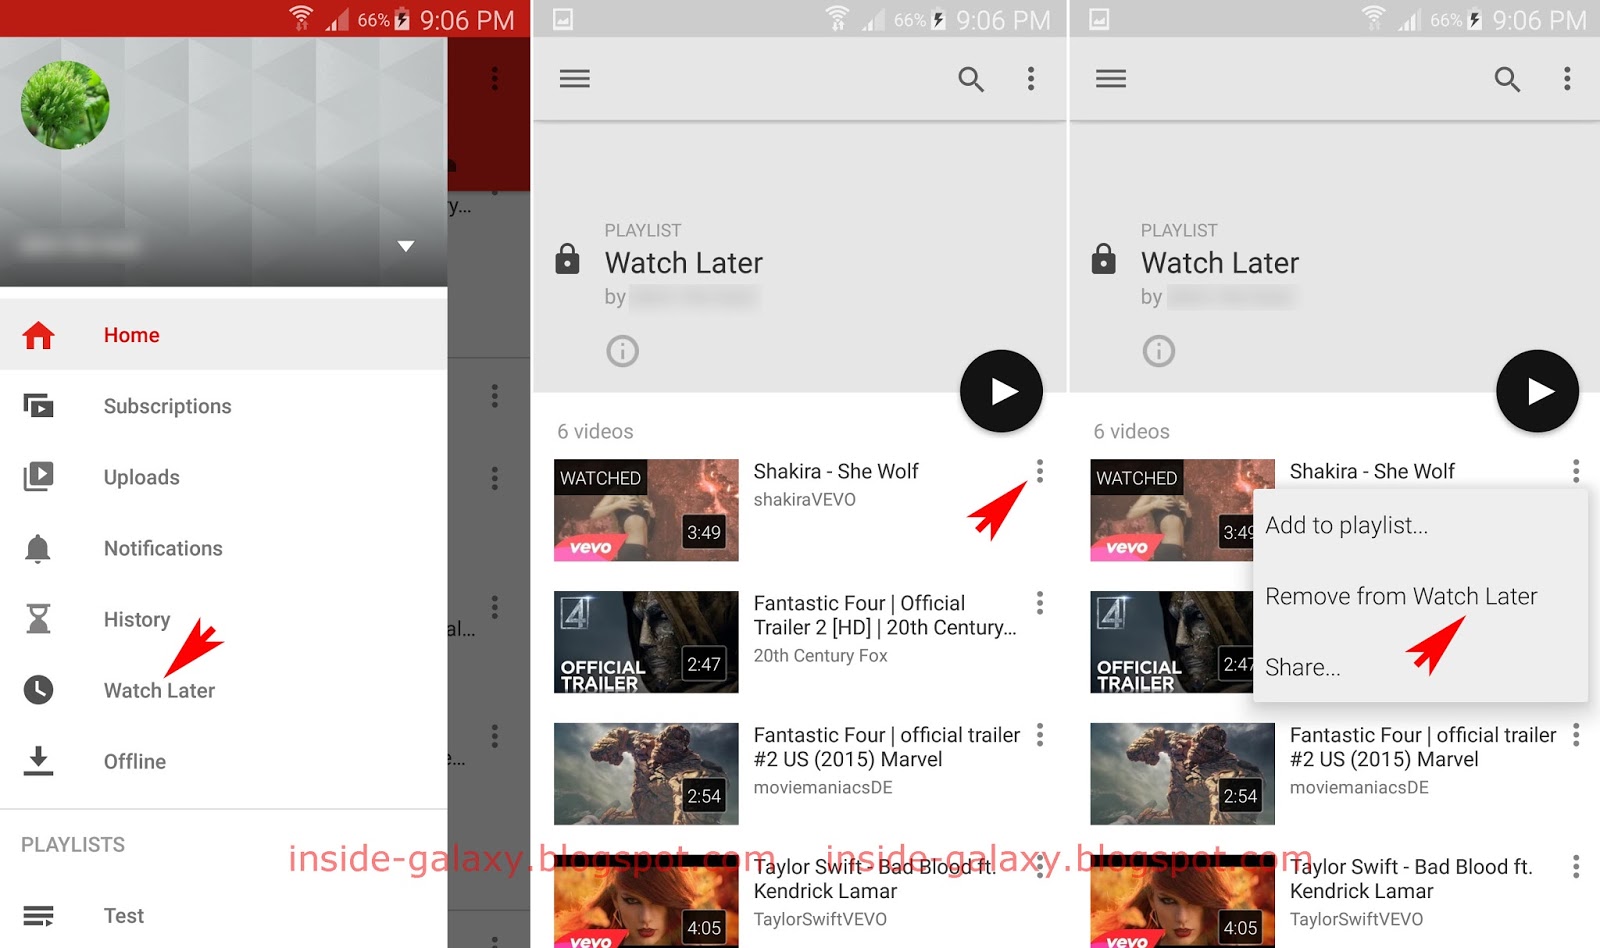Image resolution: width=1600 pixels, height=948 pixels.
Task: Tap playlist info icon in right screen
Action: (1159, 351)
